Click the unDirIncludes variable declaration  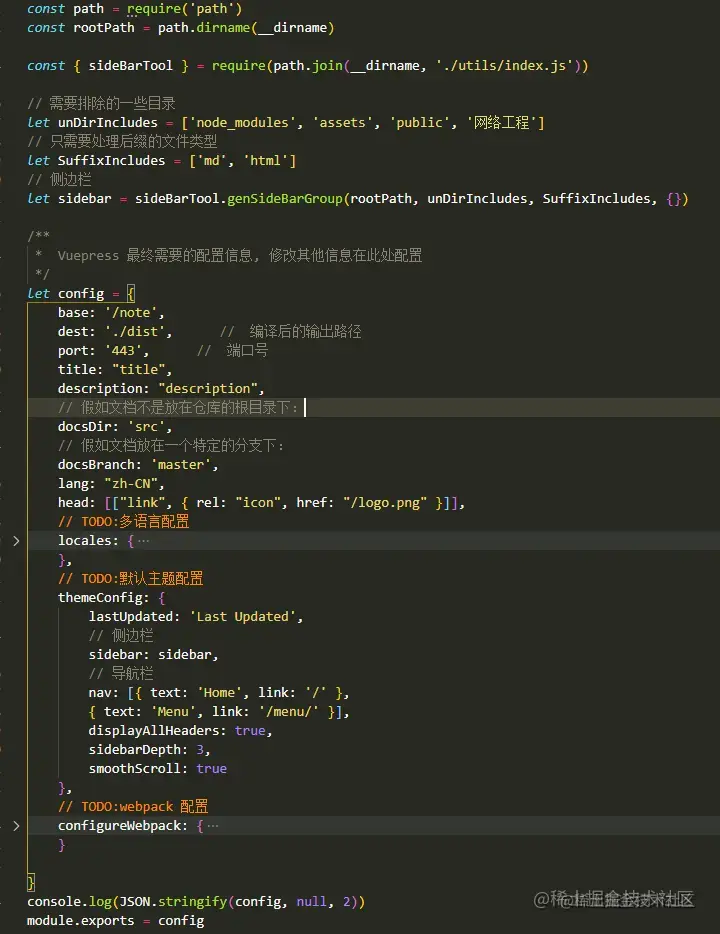click(107, 123)
